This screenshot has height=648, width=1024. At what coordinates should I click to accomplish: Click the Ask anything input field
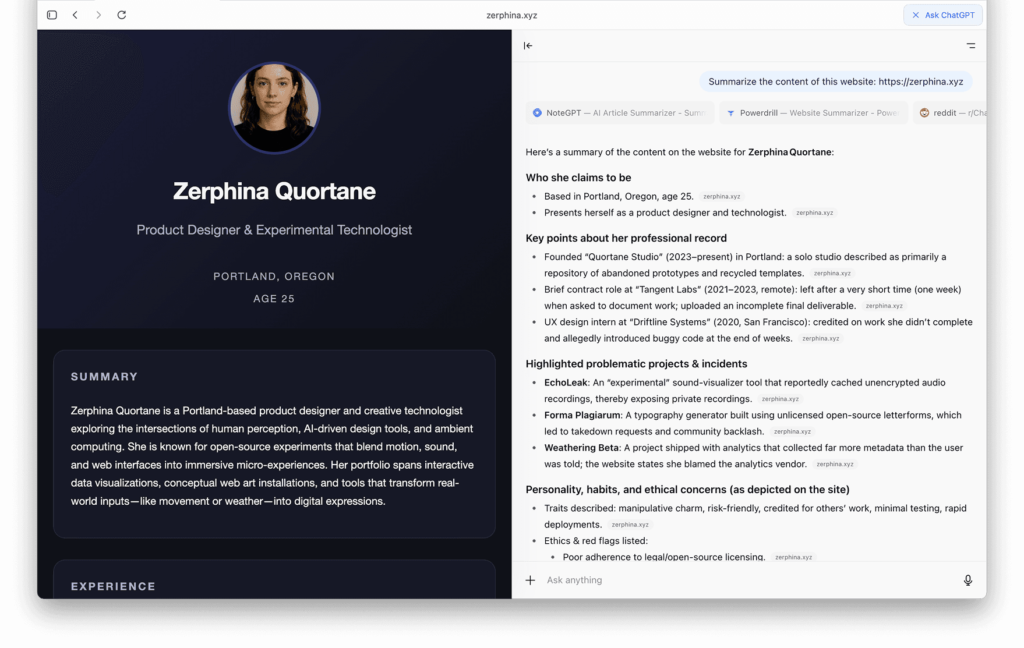click(x=740, y=580)
